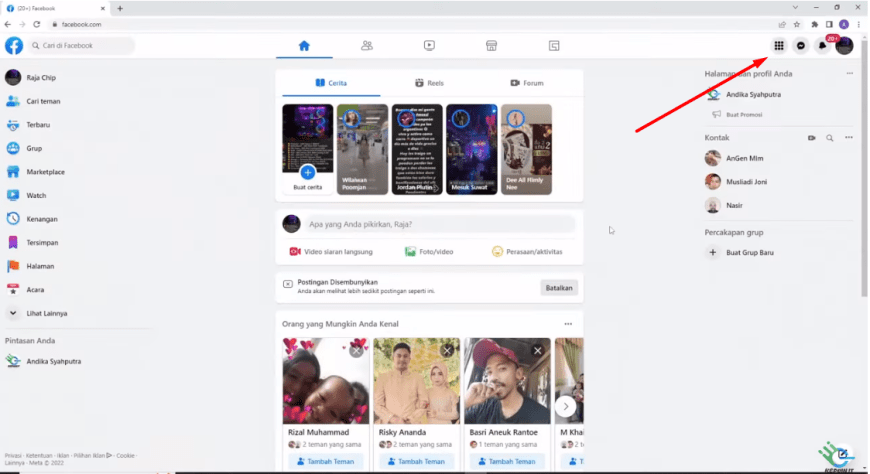Show next friend suggestions arrow
The width and height of the screenshot is (870, 474).
[565, 407]
